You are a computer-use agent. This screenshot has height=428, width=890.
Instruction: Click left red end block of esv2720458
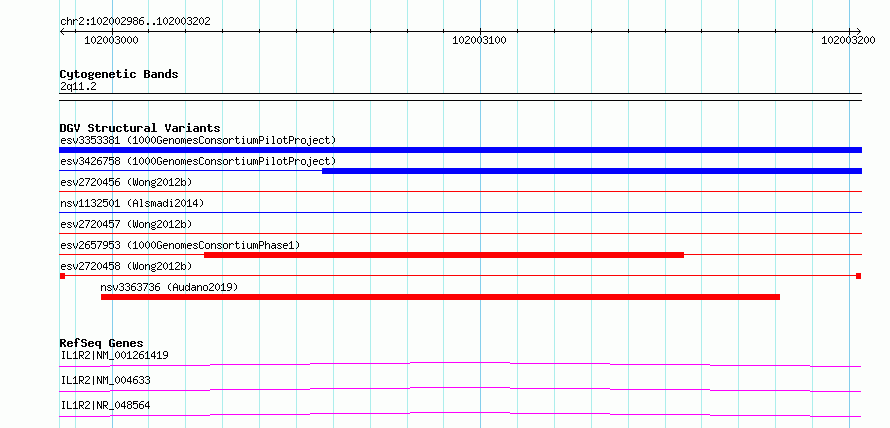62,276
